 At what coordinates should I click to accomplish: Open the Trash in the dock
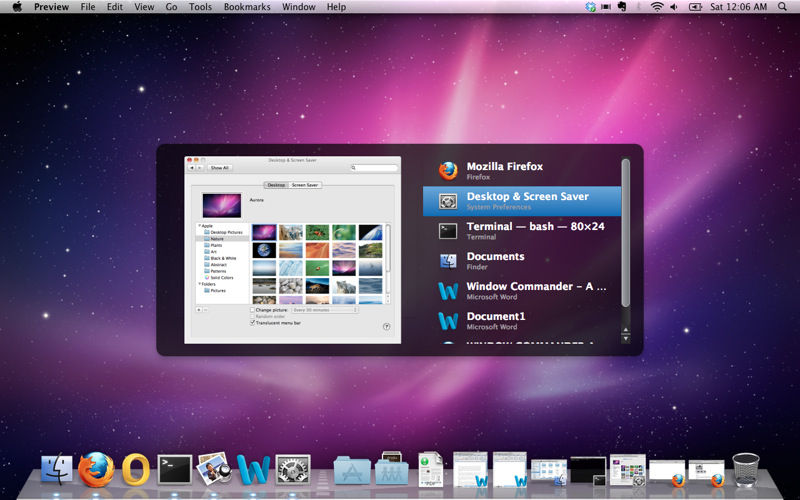[745, 468]
